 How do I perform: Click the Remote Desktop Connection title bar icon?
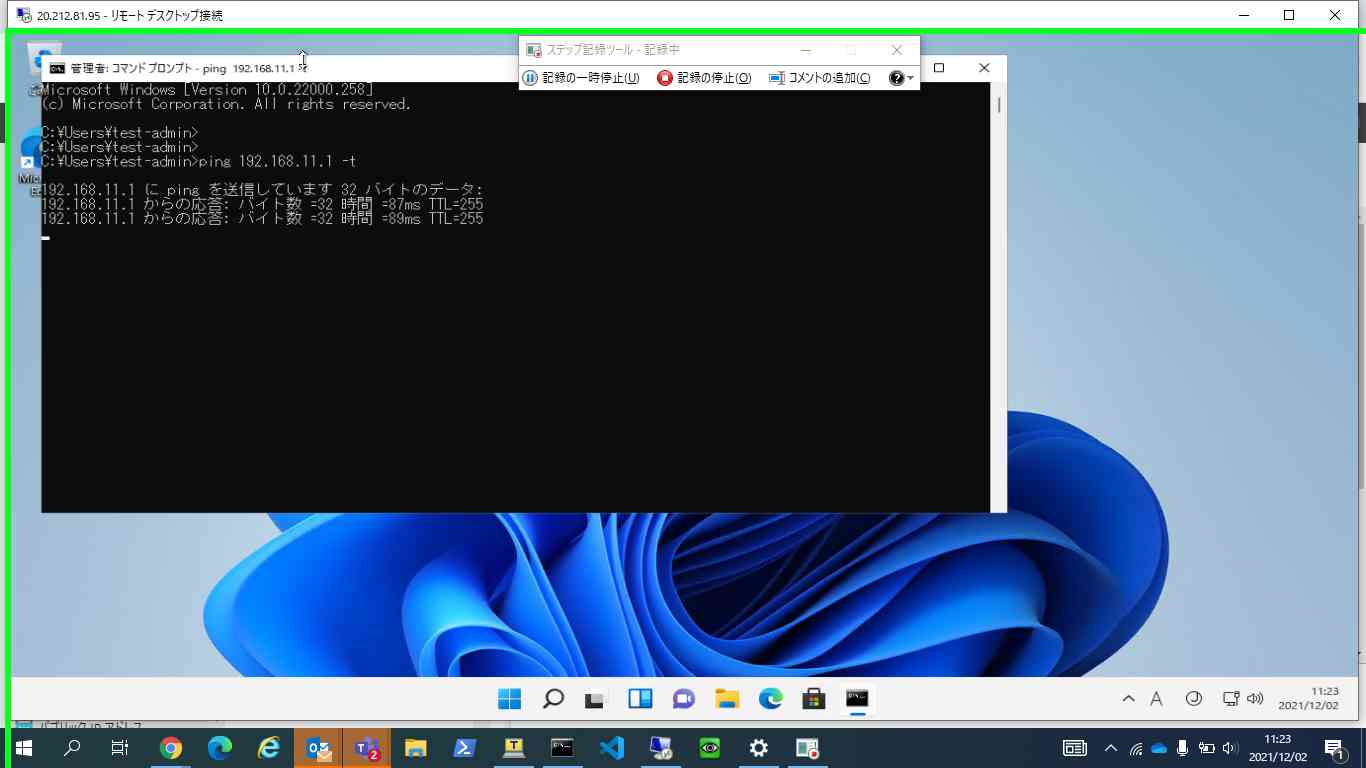(23, 15)
